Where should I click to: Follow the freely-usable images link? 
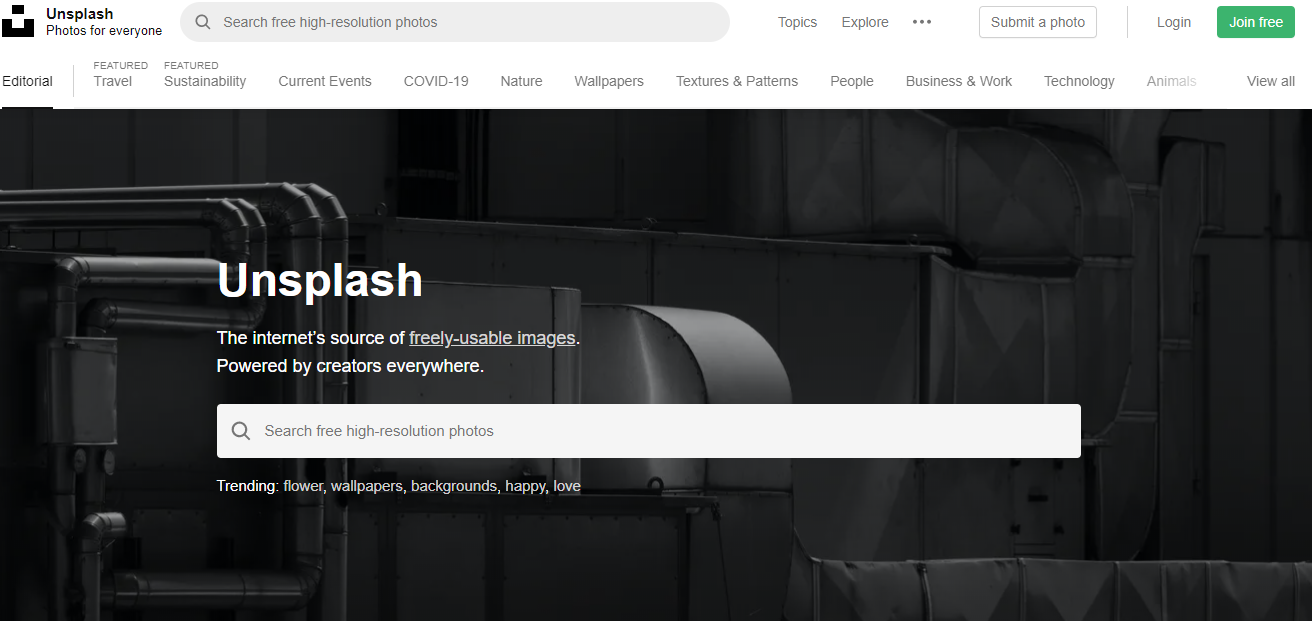click(492, 338)
